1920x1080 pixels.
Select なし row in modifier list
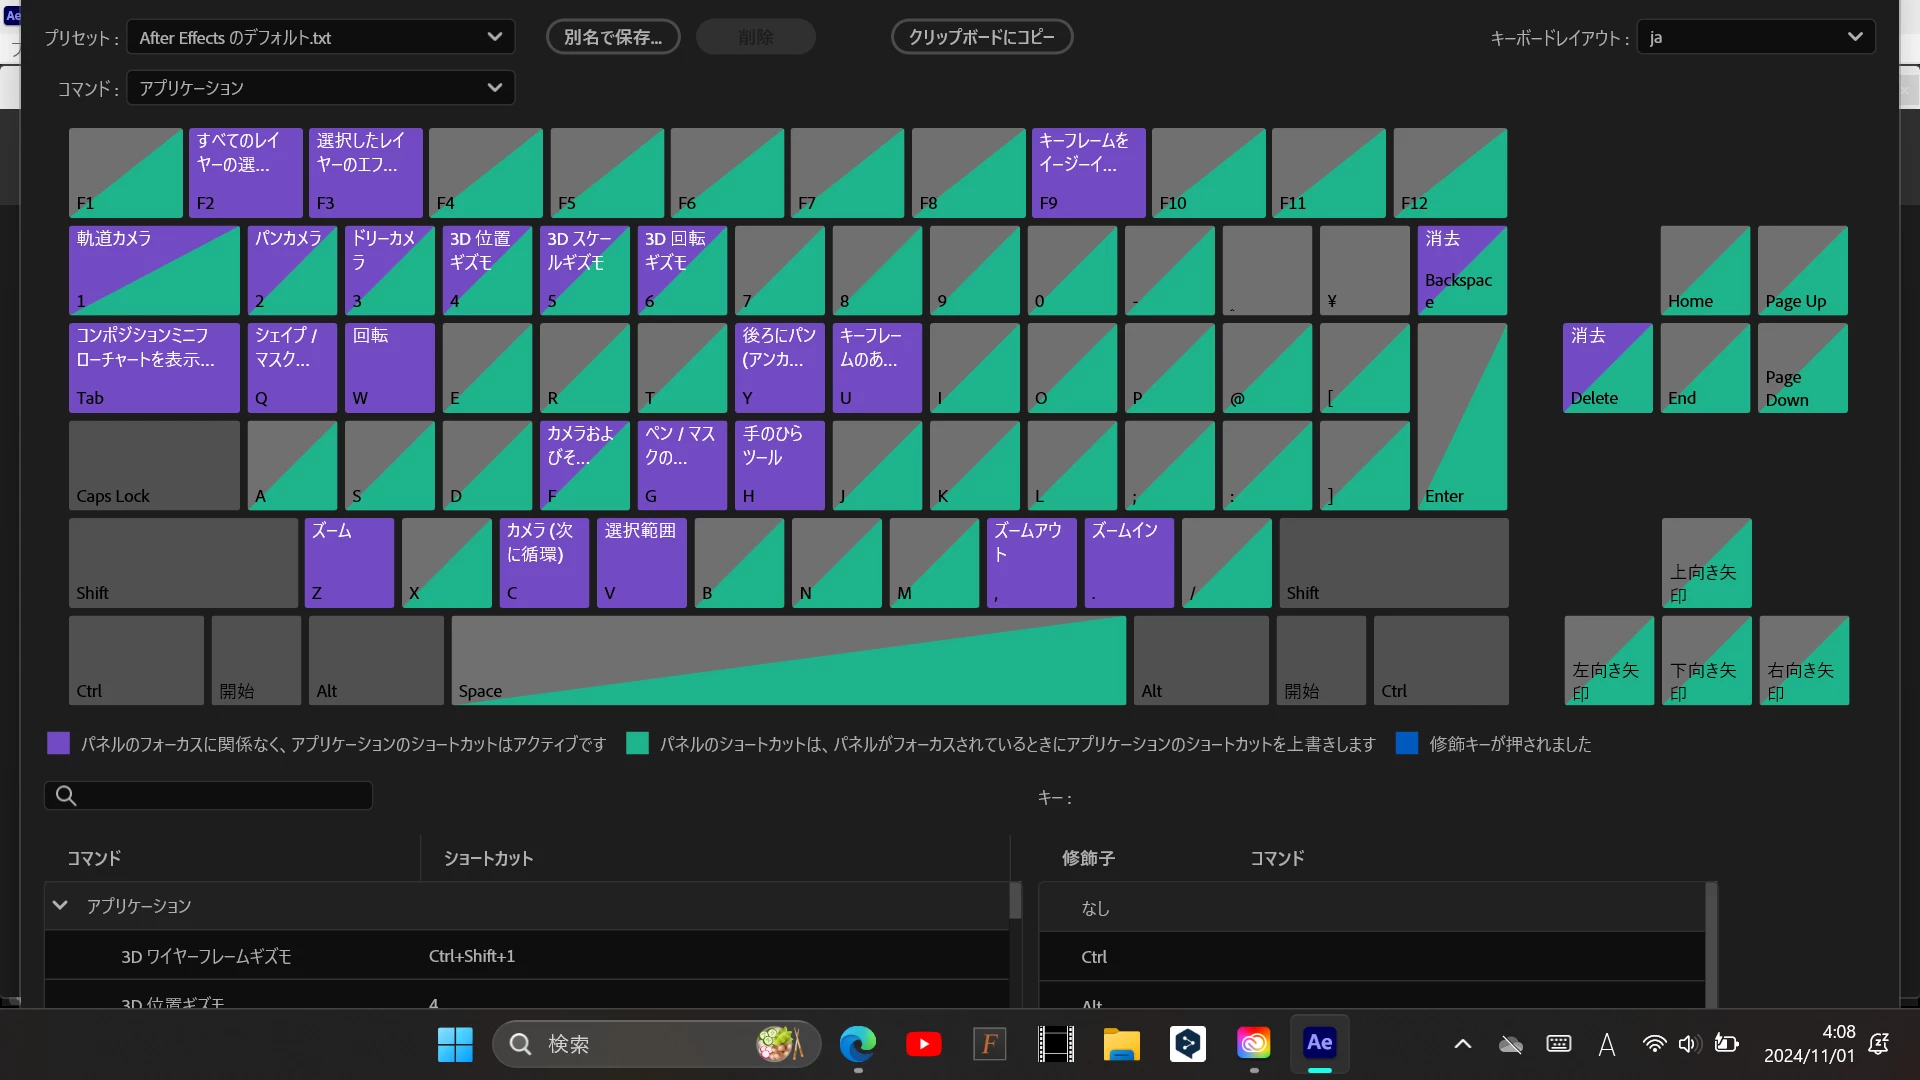click(1370, 908)
